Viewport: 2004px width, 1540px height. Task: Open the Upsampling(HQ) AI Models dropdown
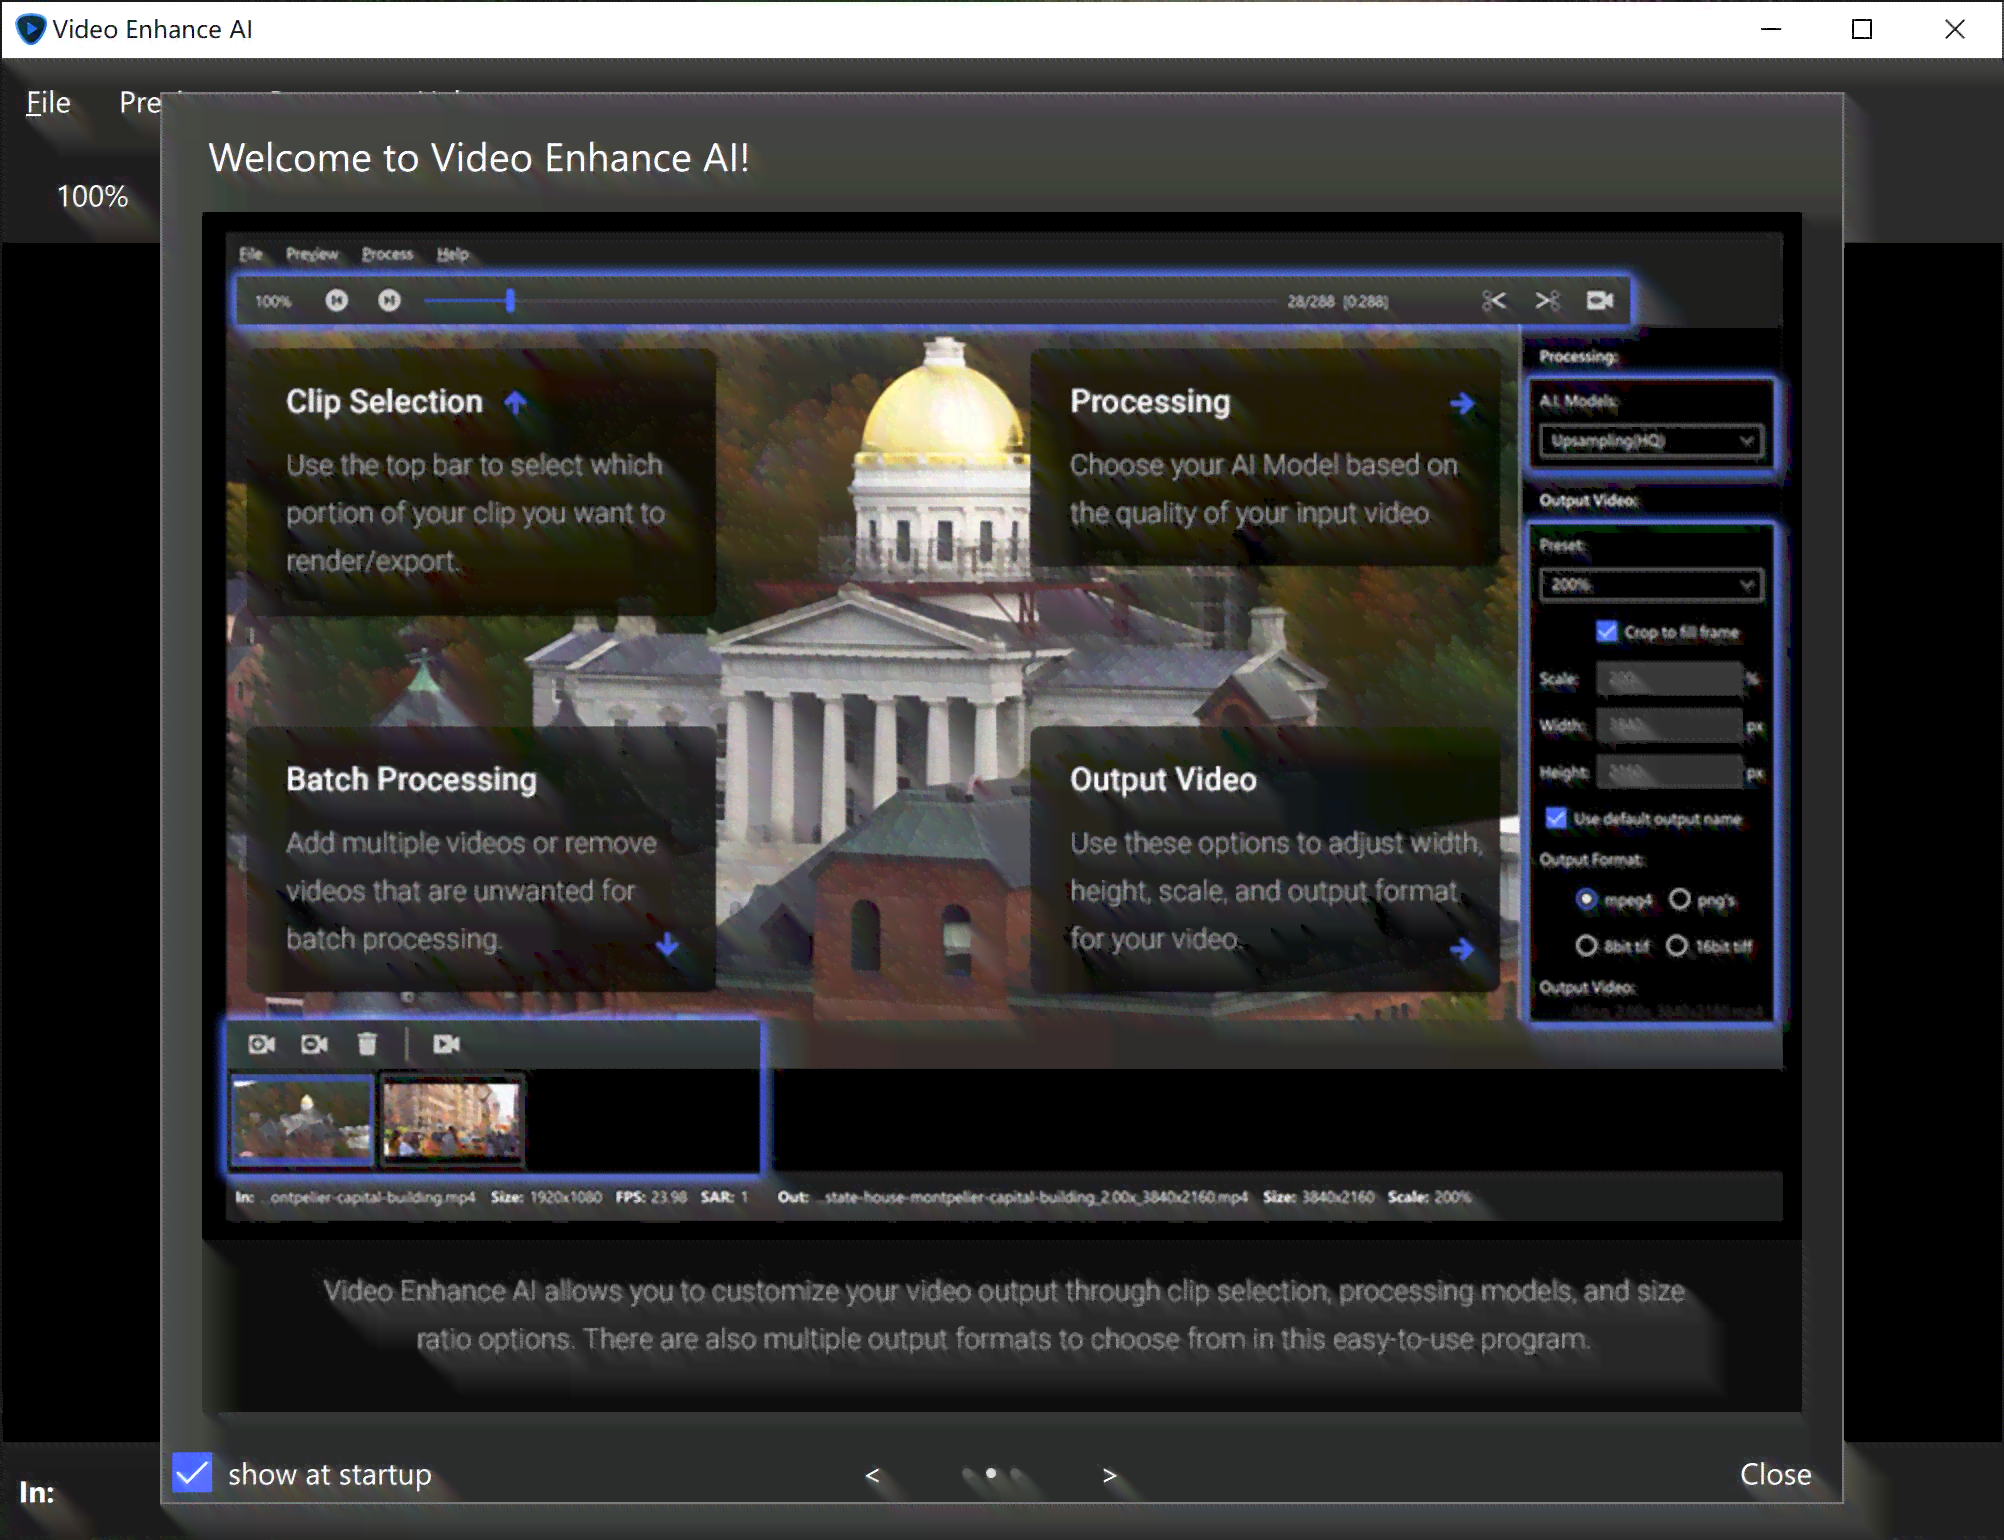pos(1651,441)
